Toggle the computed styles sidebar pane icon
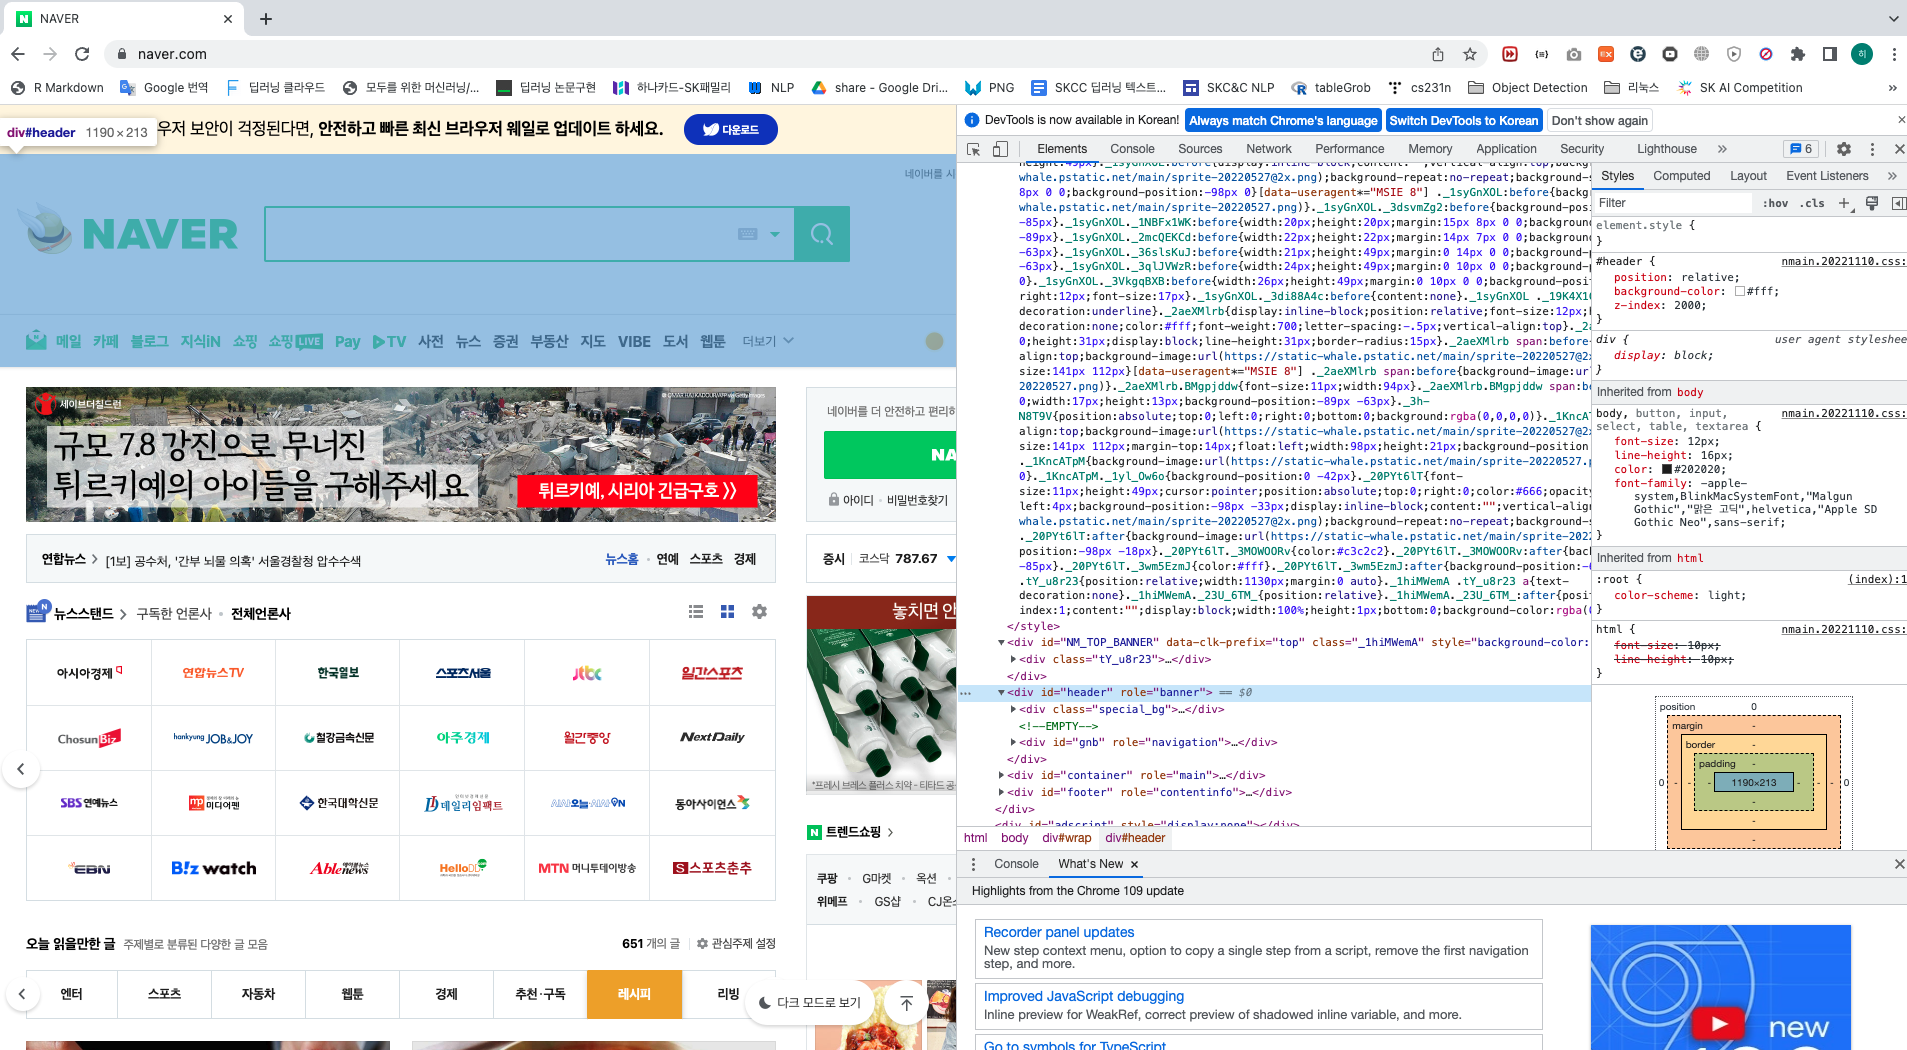 (x=1898, y=203)
